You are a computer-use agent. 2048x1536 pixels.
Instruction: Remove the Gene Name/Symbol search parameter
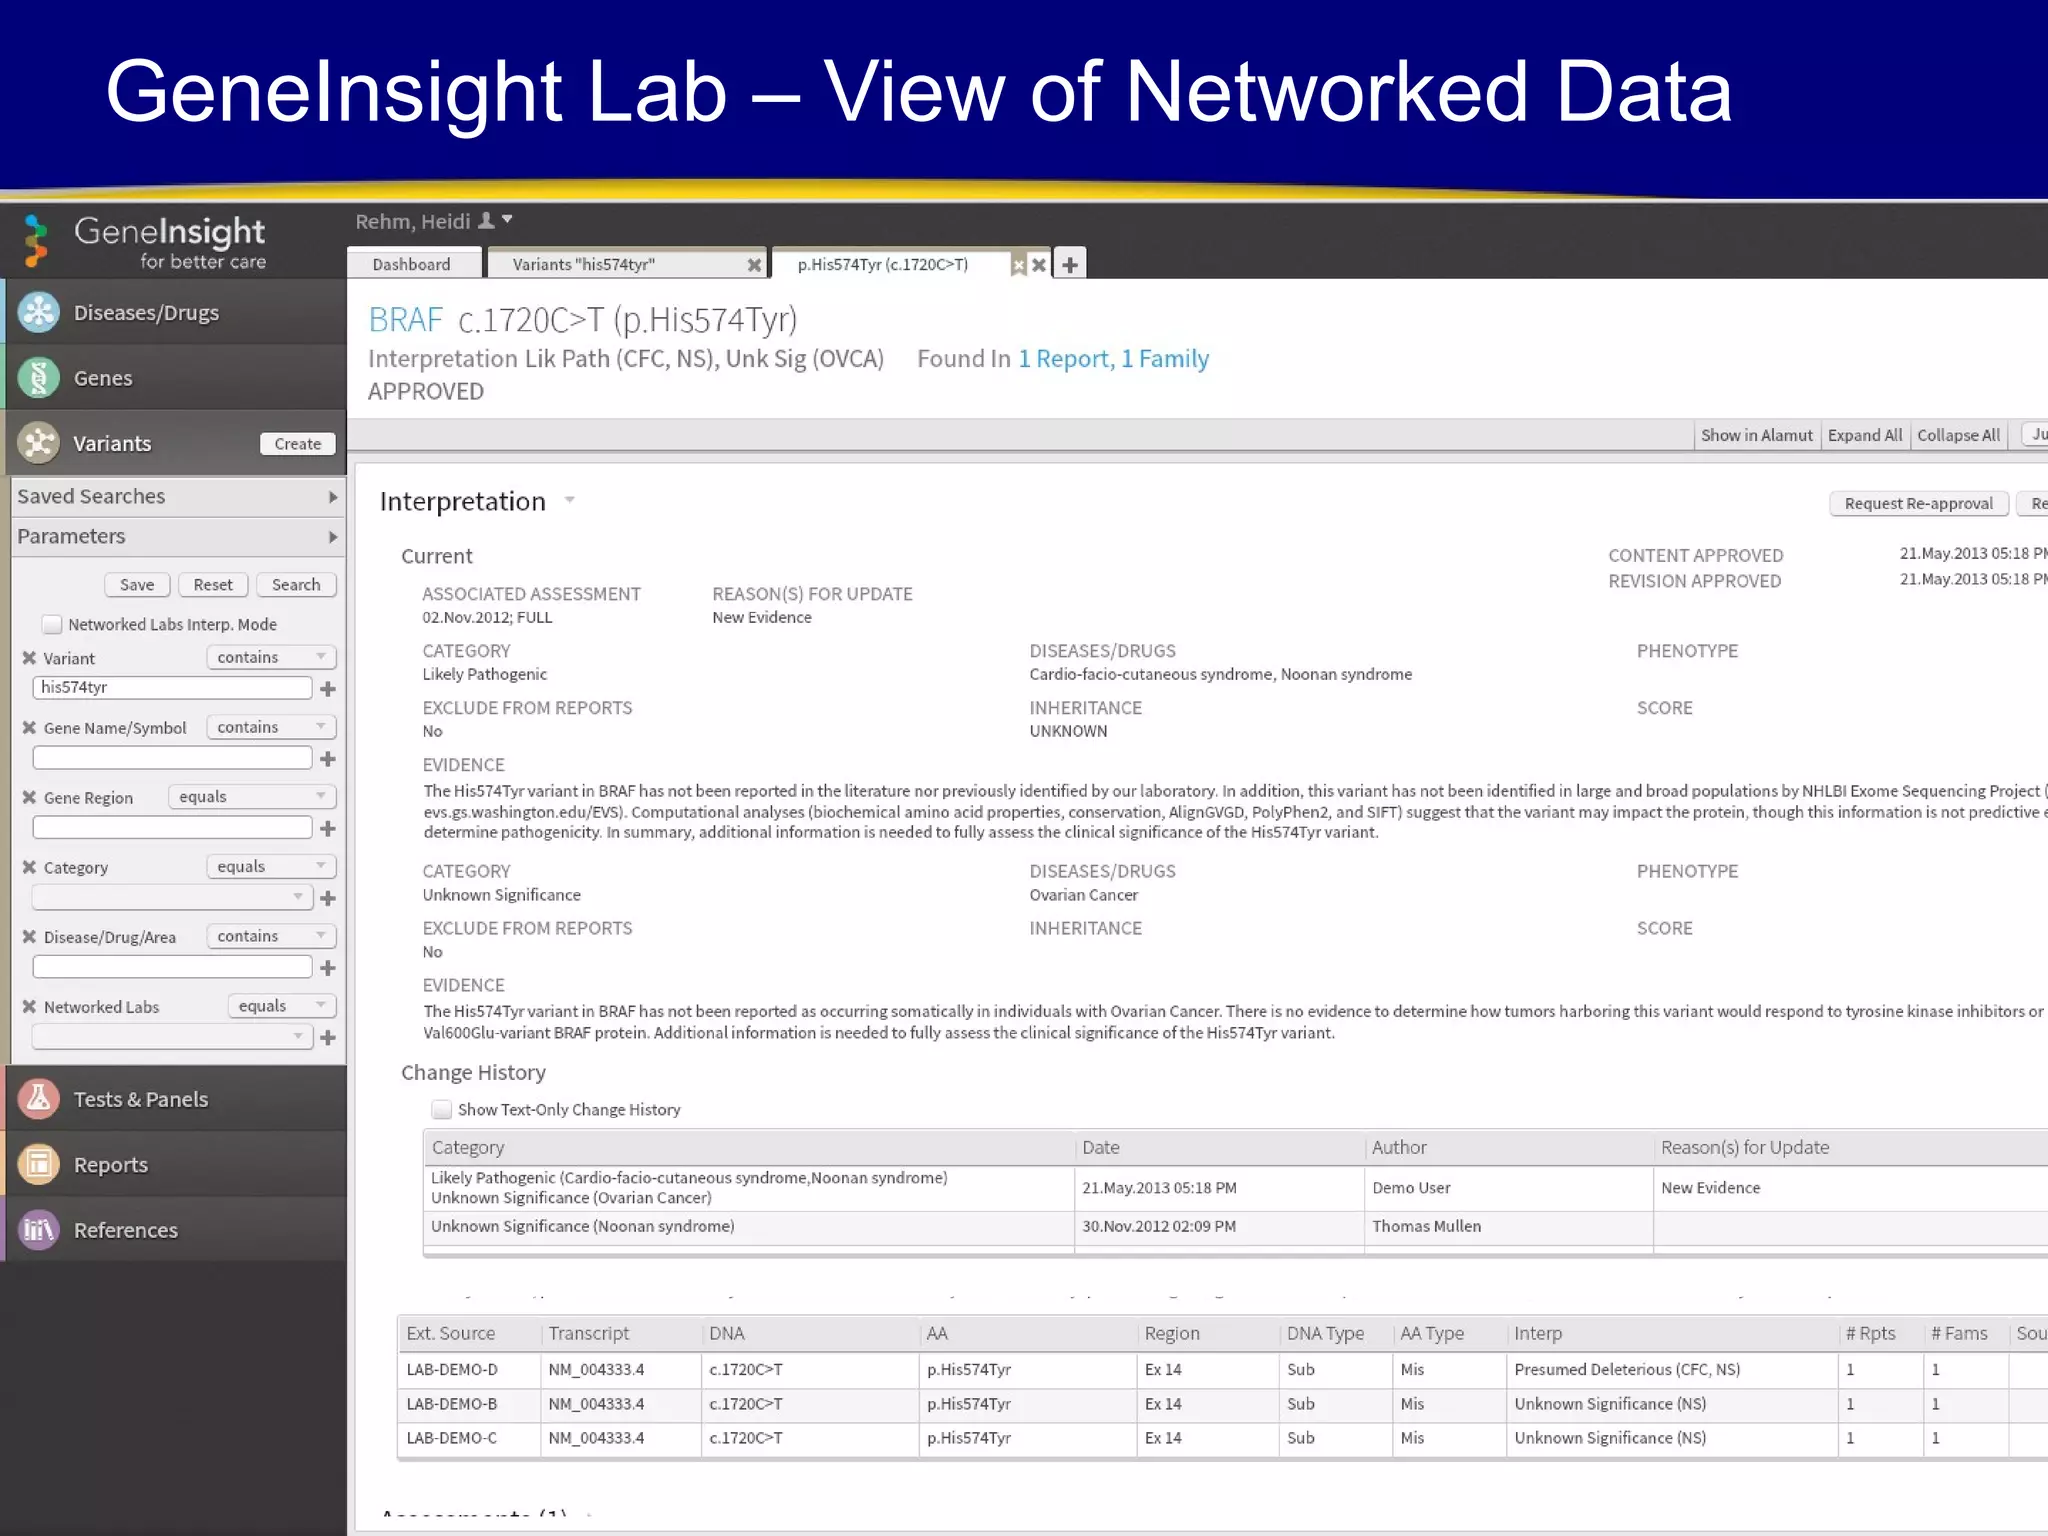(29, 728)
